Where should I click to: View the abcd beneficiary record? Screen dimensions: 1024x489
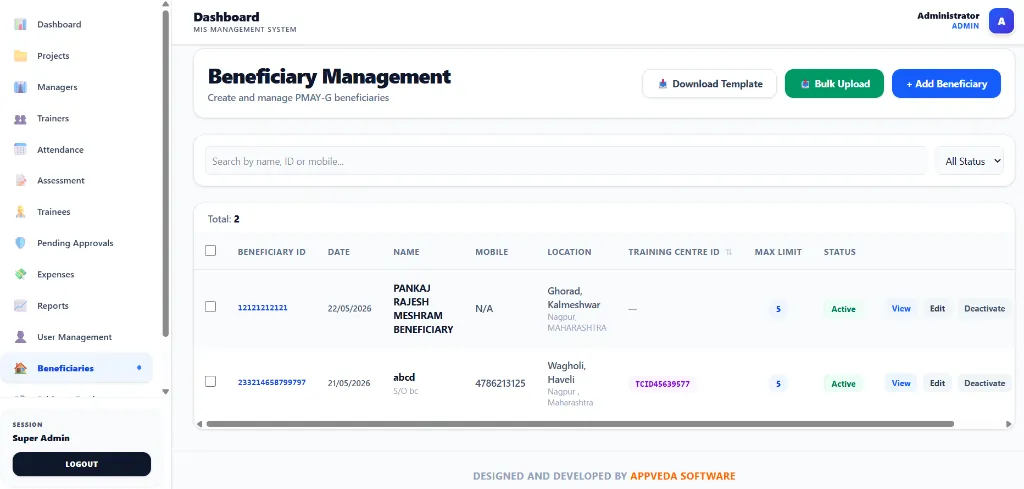tap(901, 383)
